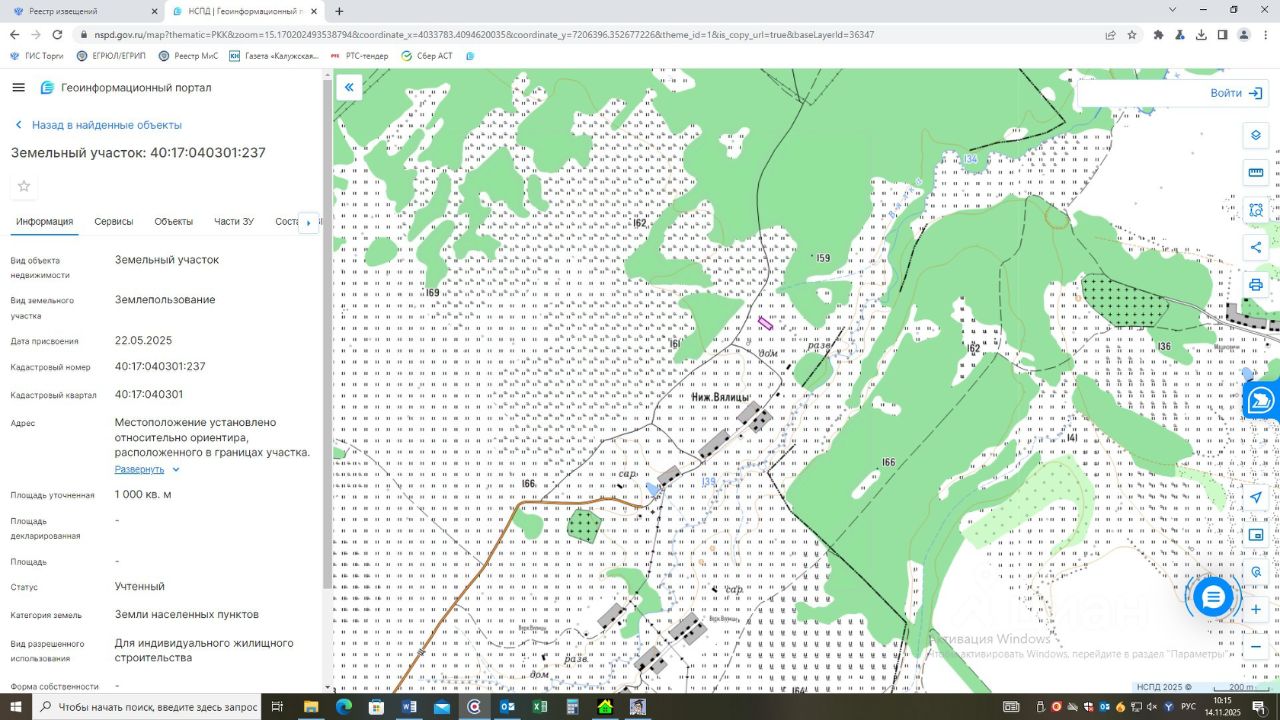This screenshot has height=720, width=1280.
Task: Expand the full address with Развернуть
Action: (147, 469)
